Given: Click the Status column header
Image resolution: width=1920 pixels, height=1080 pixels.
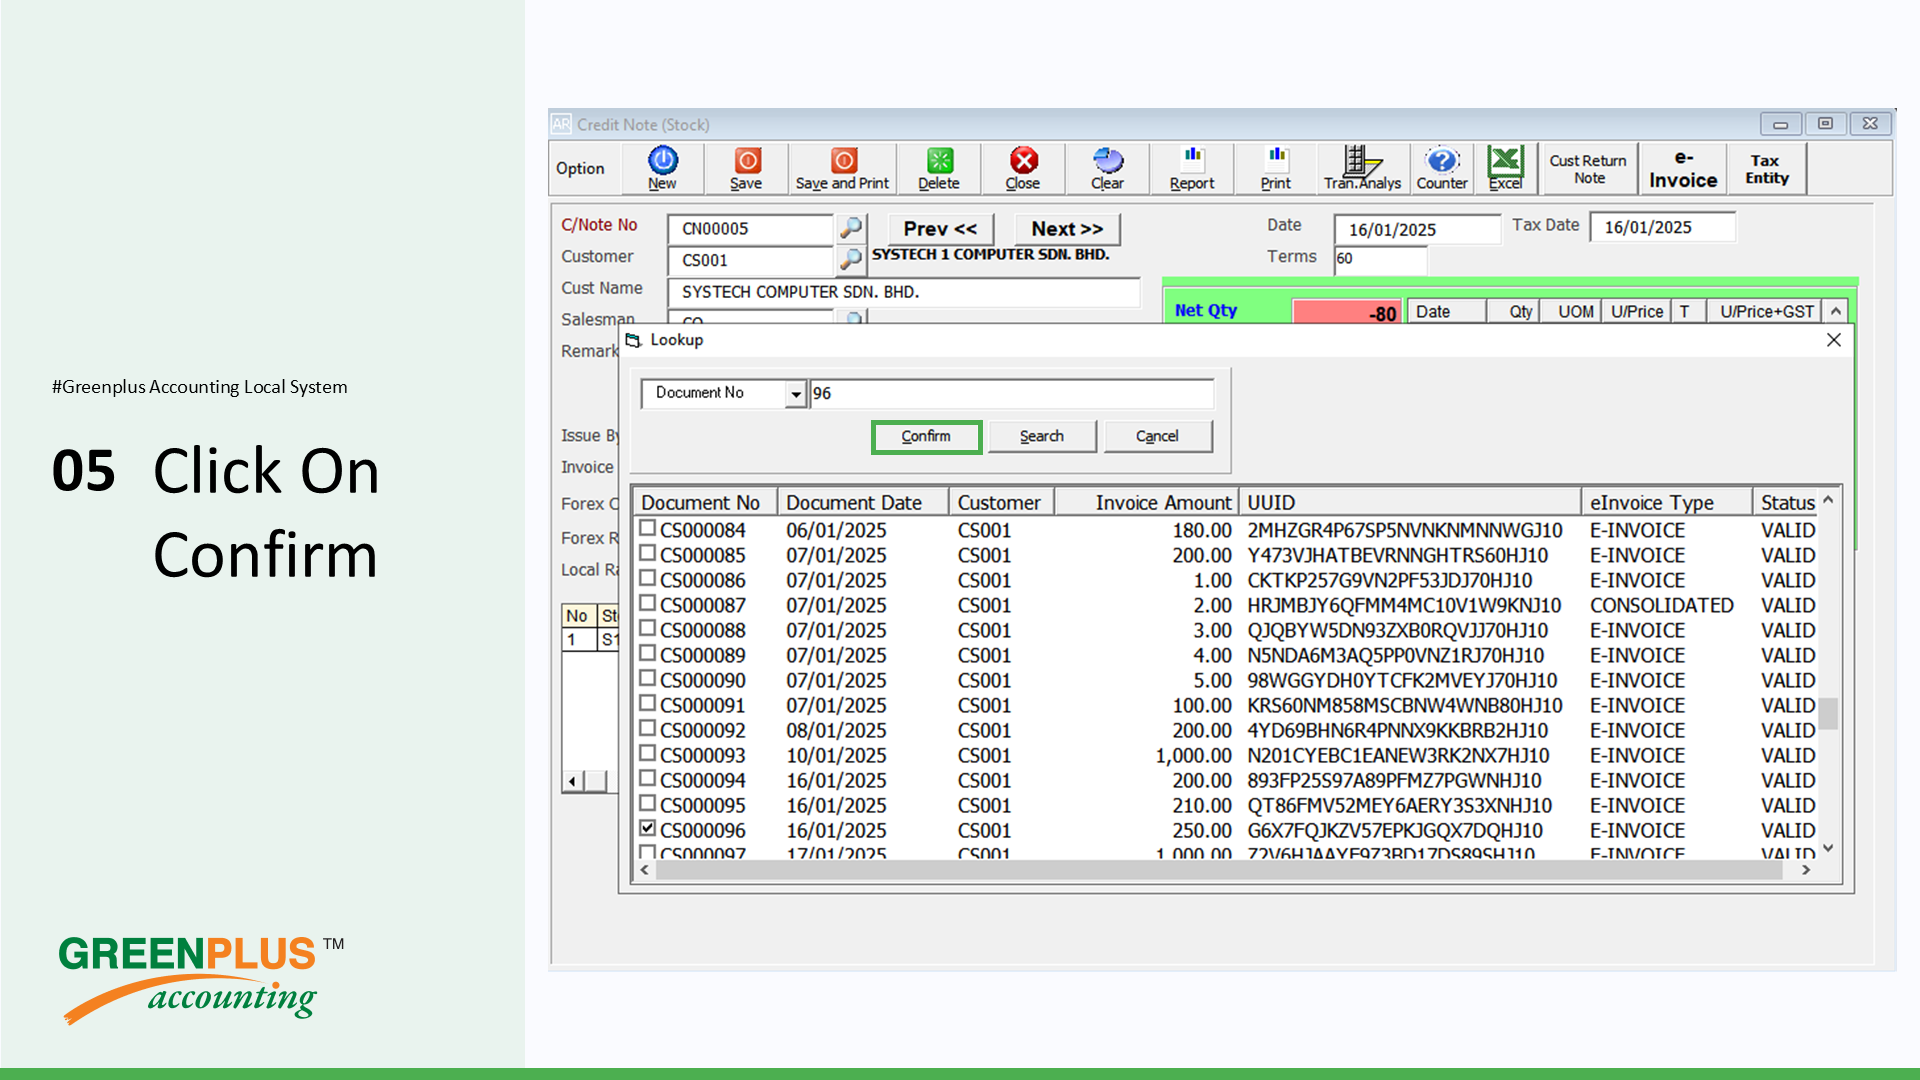Looking at the screenshot, I should click(x=1787, y=502).
